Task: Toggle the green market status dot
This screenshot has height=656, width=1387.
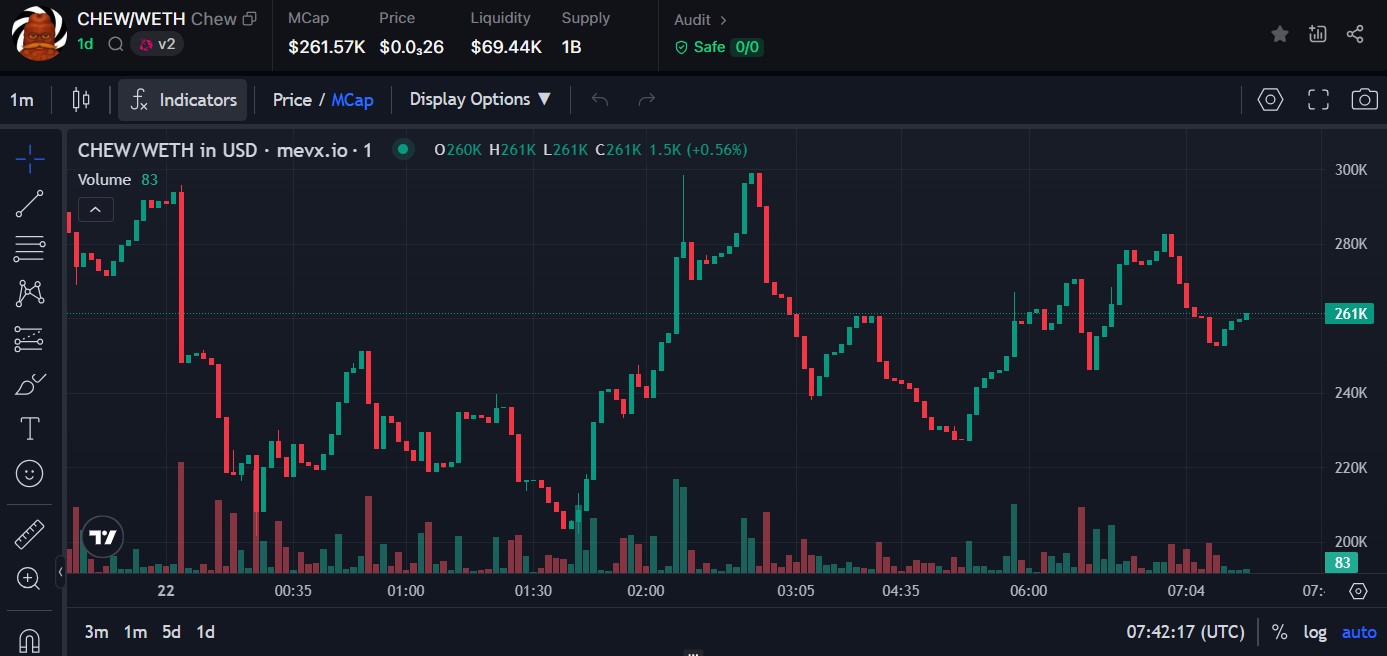Action: [403, 150]
